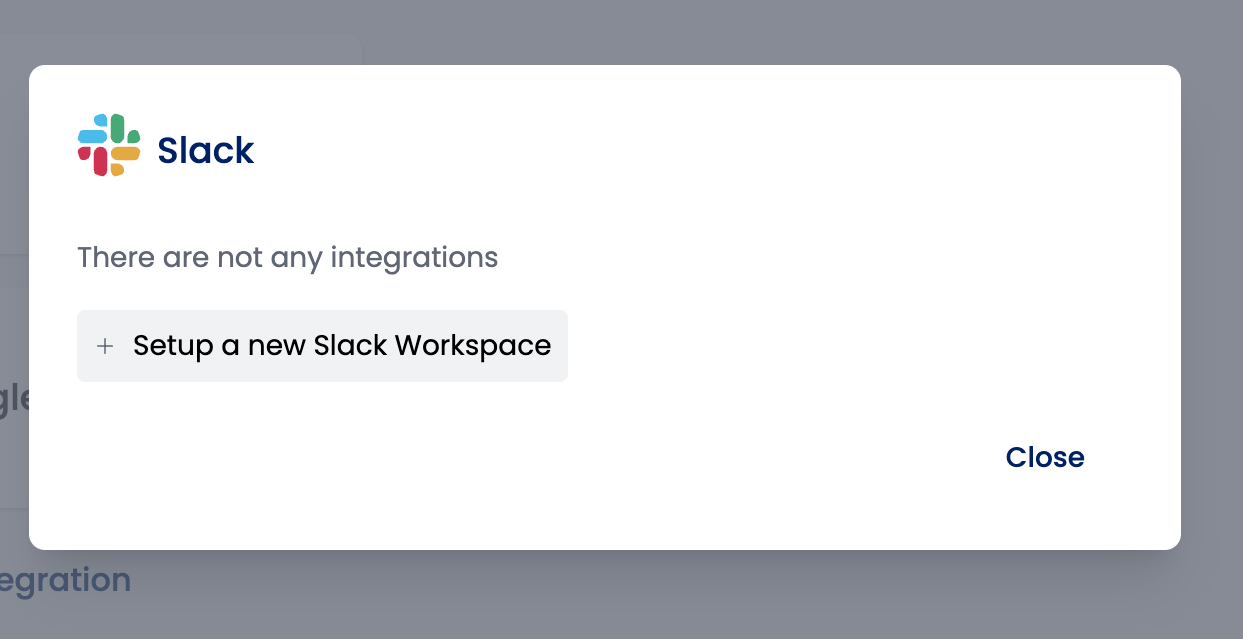Click the dimmed backdrop above the dialog
Screen dimensions: 1243x639
tap(700, 30)
